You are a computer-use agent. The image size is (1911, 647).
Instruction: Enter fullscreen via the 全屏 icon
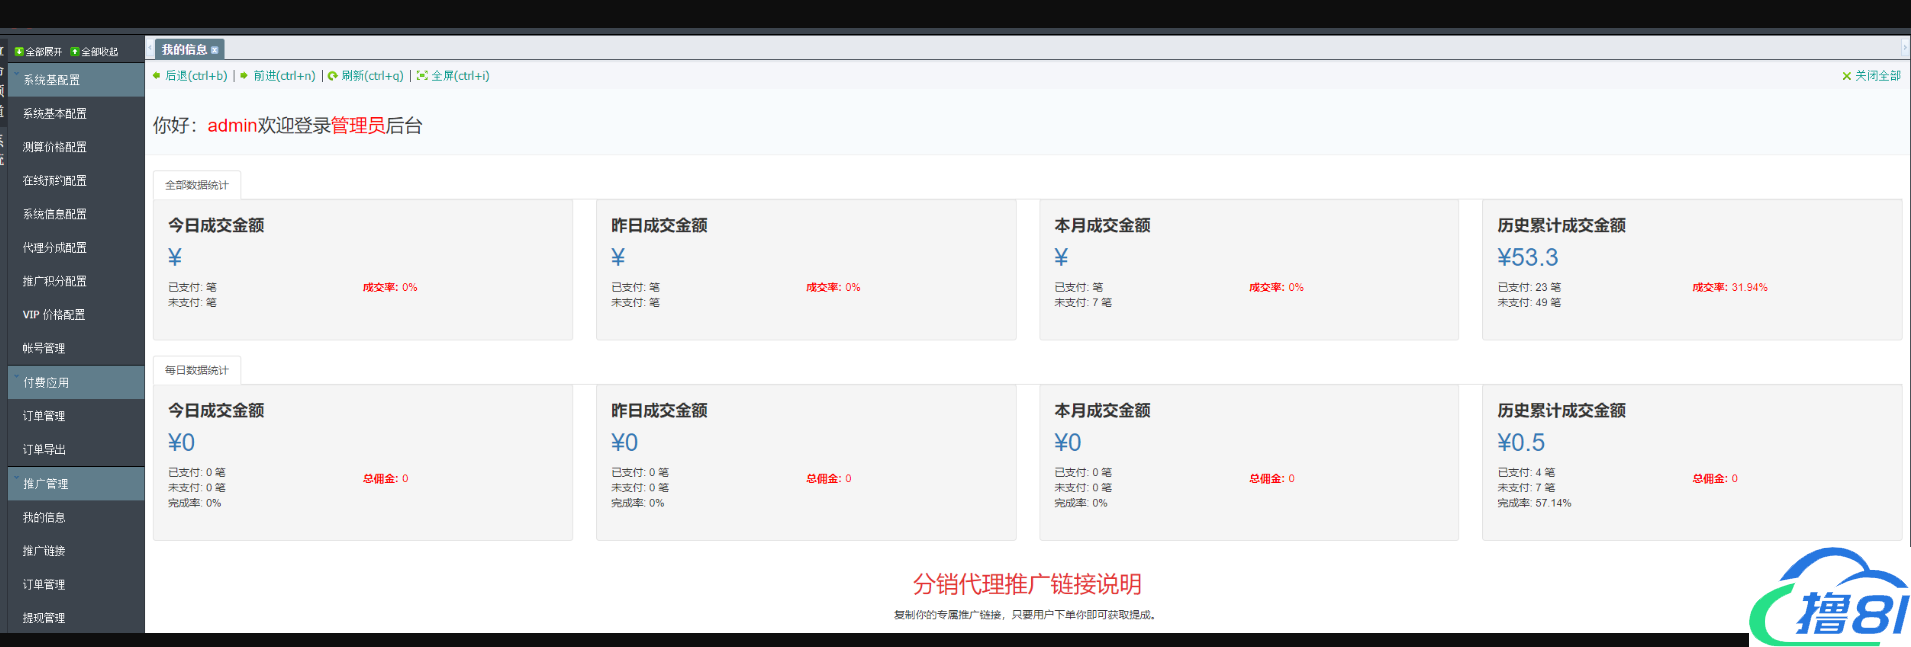pos(422,76)
